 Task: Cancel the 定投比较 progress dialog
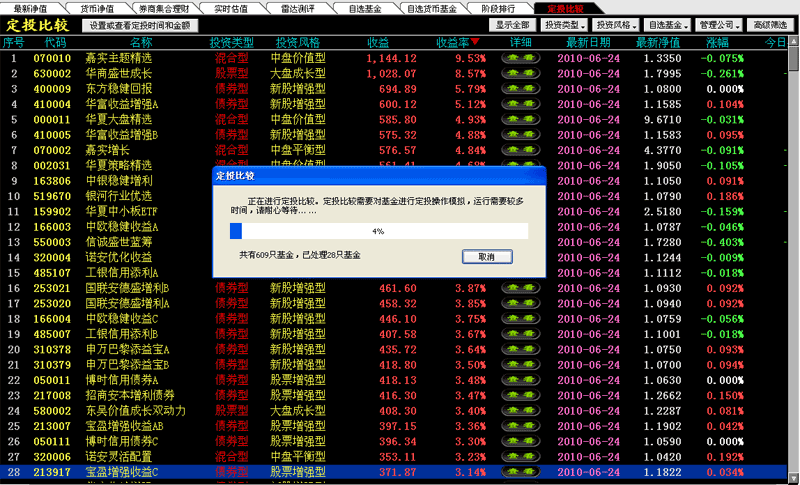click(x=487, y=257)
